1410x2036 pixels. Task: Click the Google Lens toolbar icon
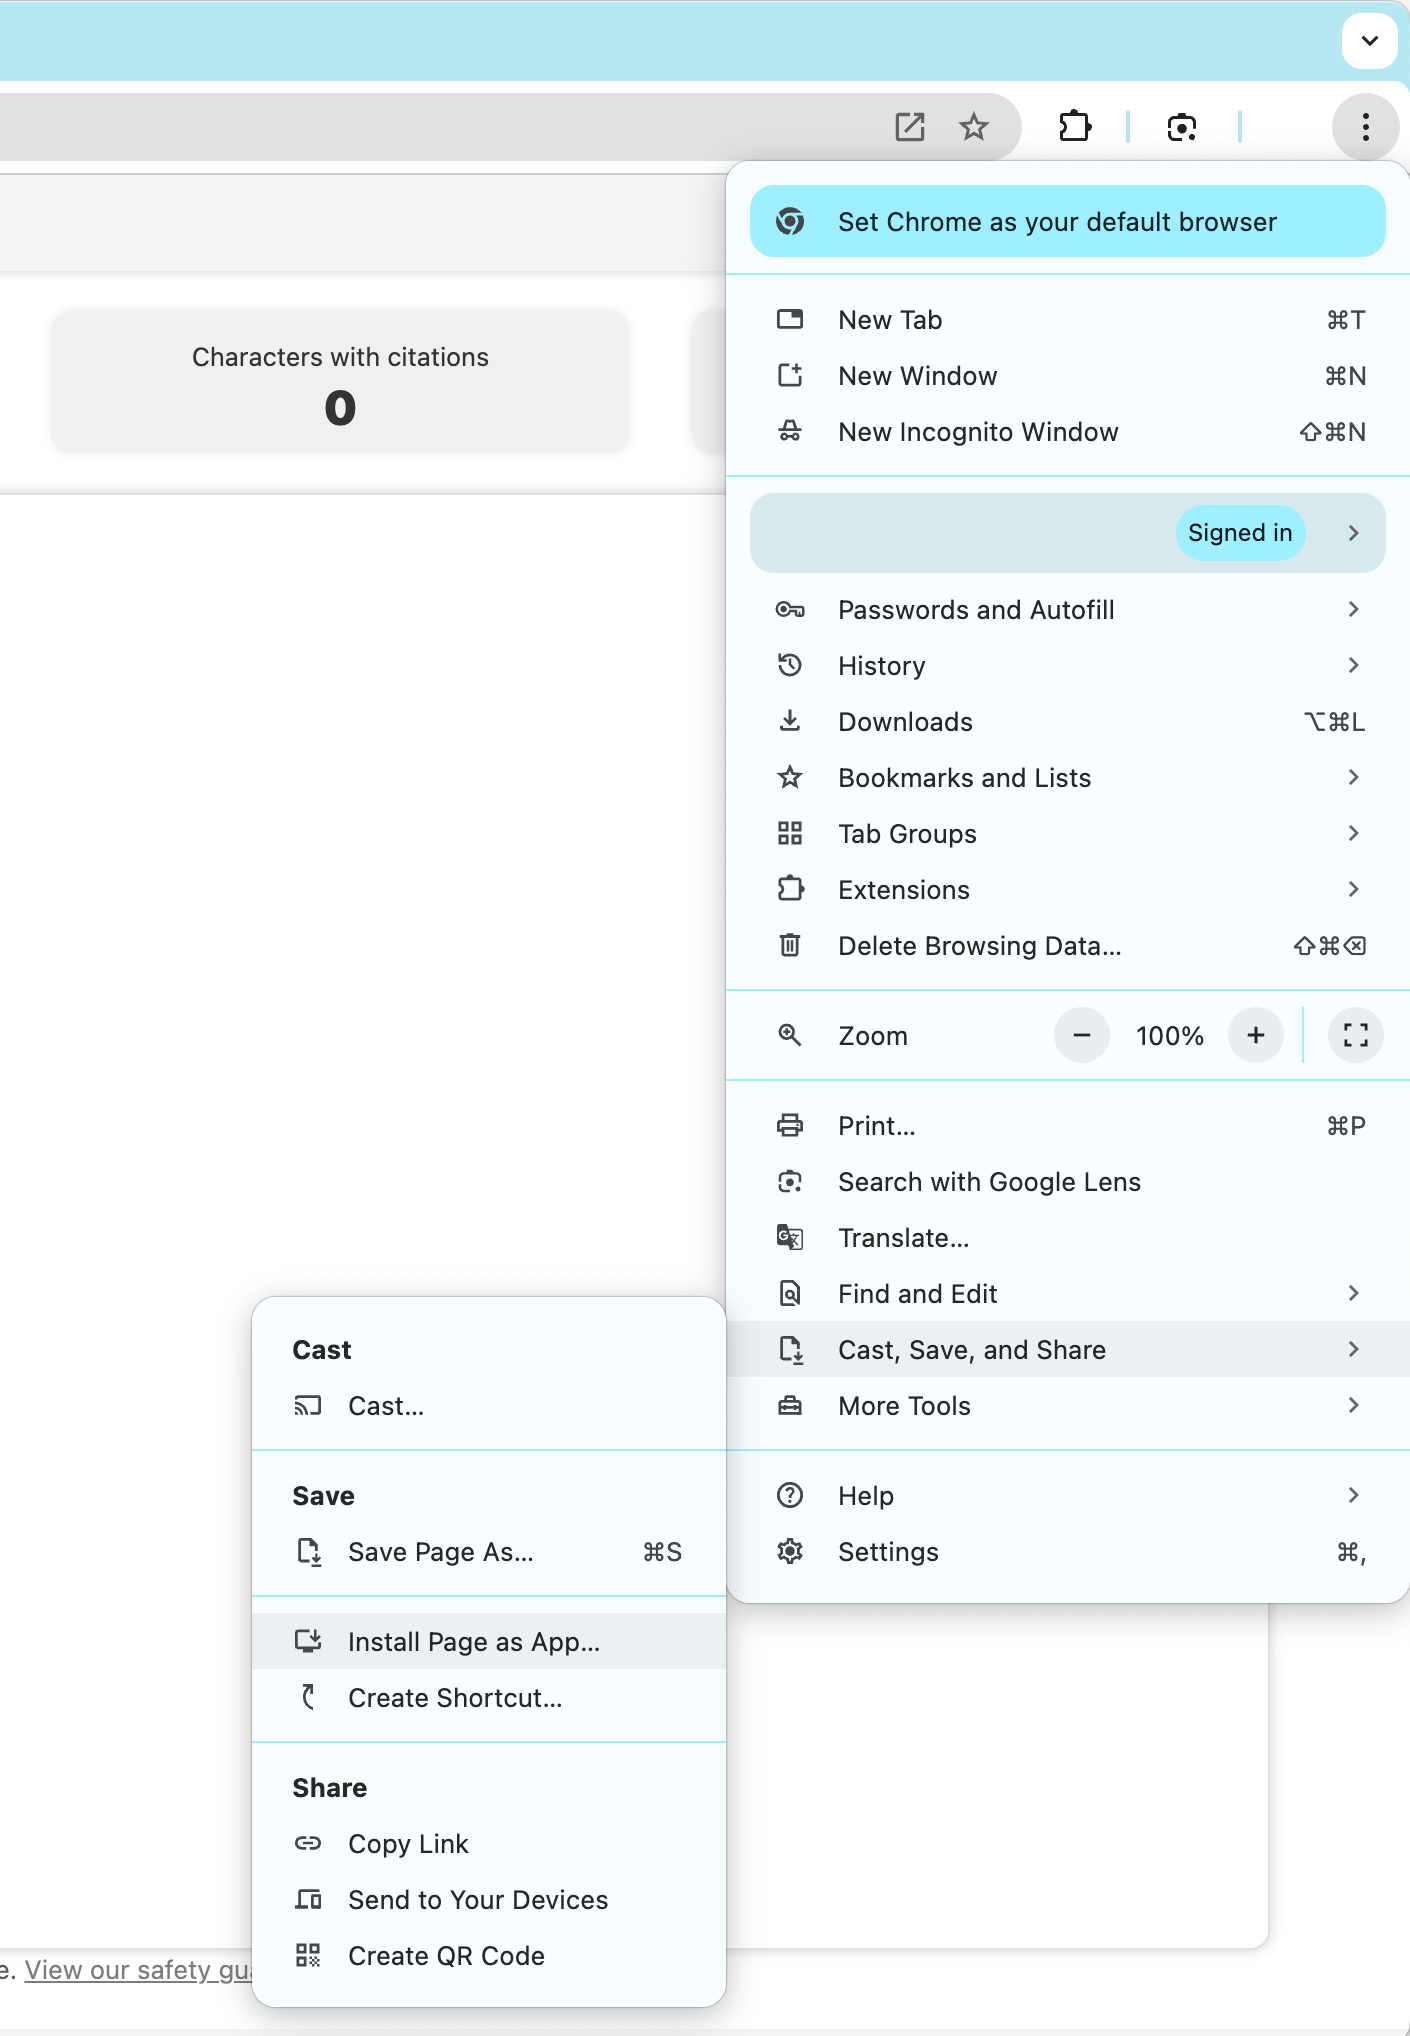1182,127
